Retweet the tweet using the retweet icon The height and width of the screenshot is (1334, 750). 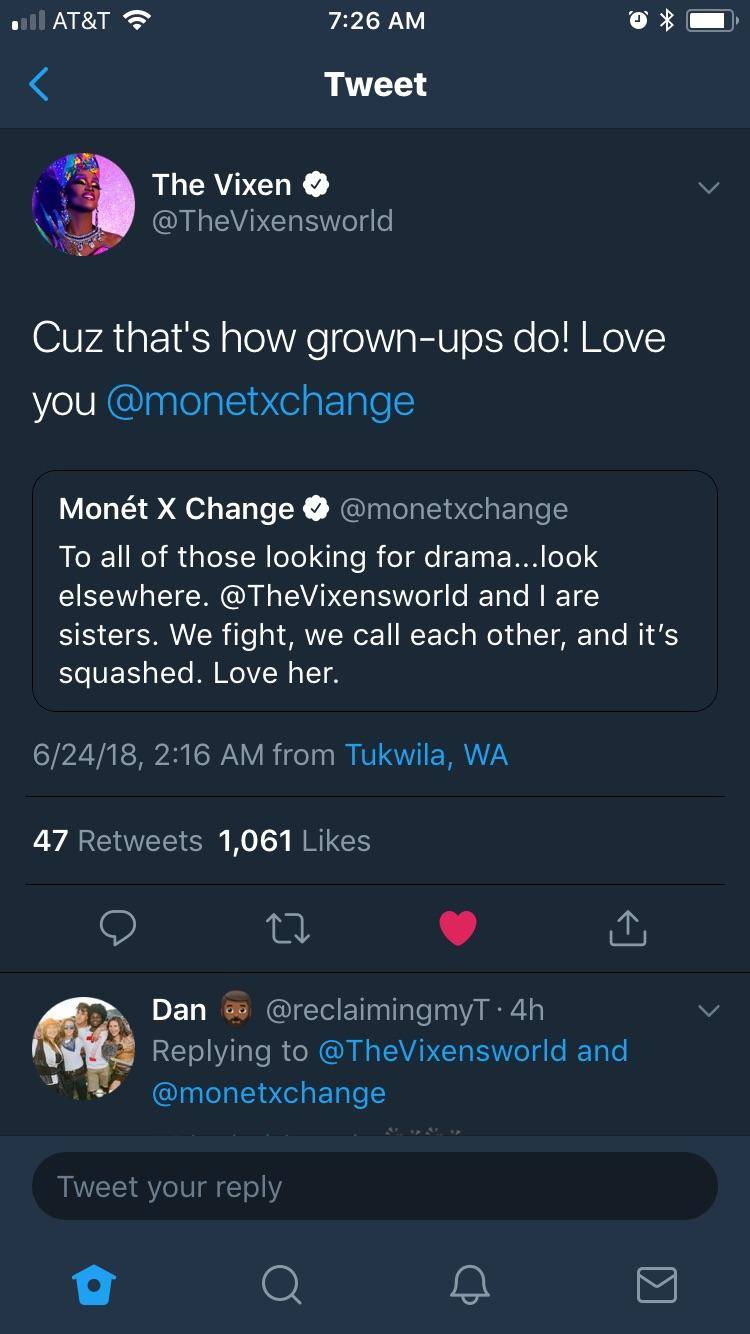pyautogui.click(x=288, y=927)
